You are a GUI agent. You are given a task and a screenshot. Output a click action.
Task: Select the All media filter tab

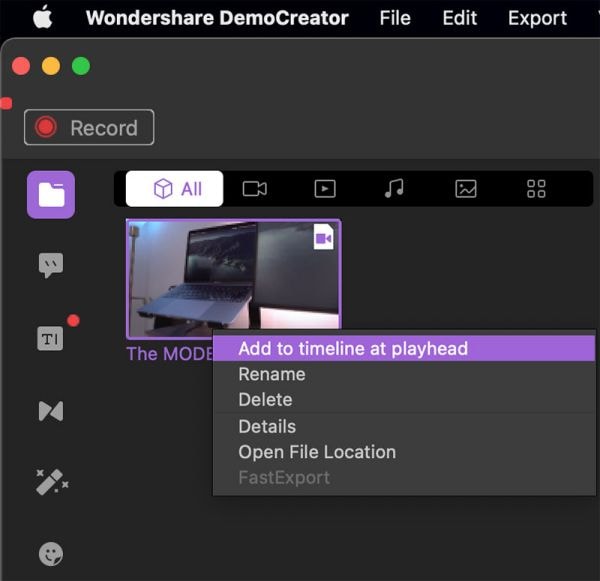point(174,189)
